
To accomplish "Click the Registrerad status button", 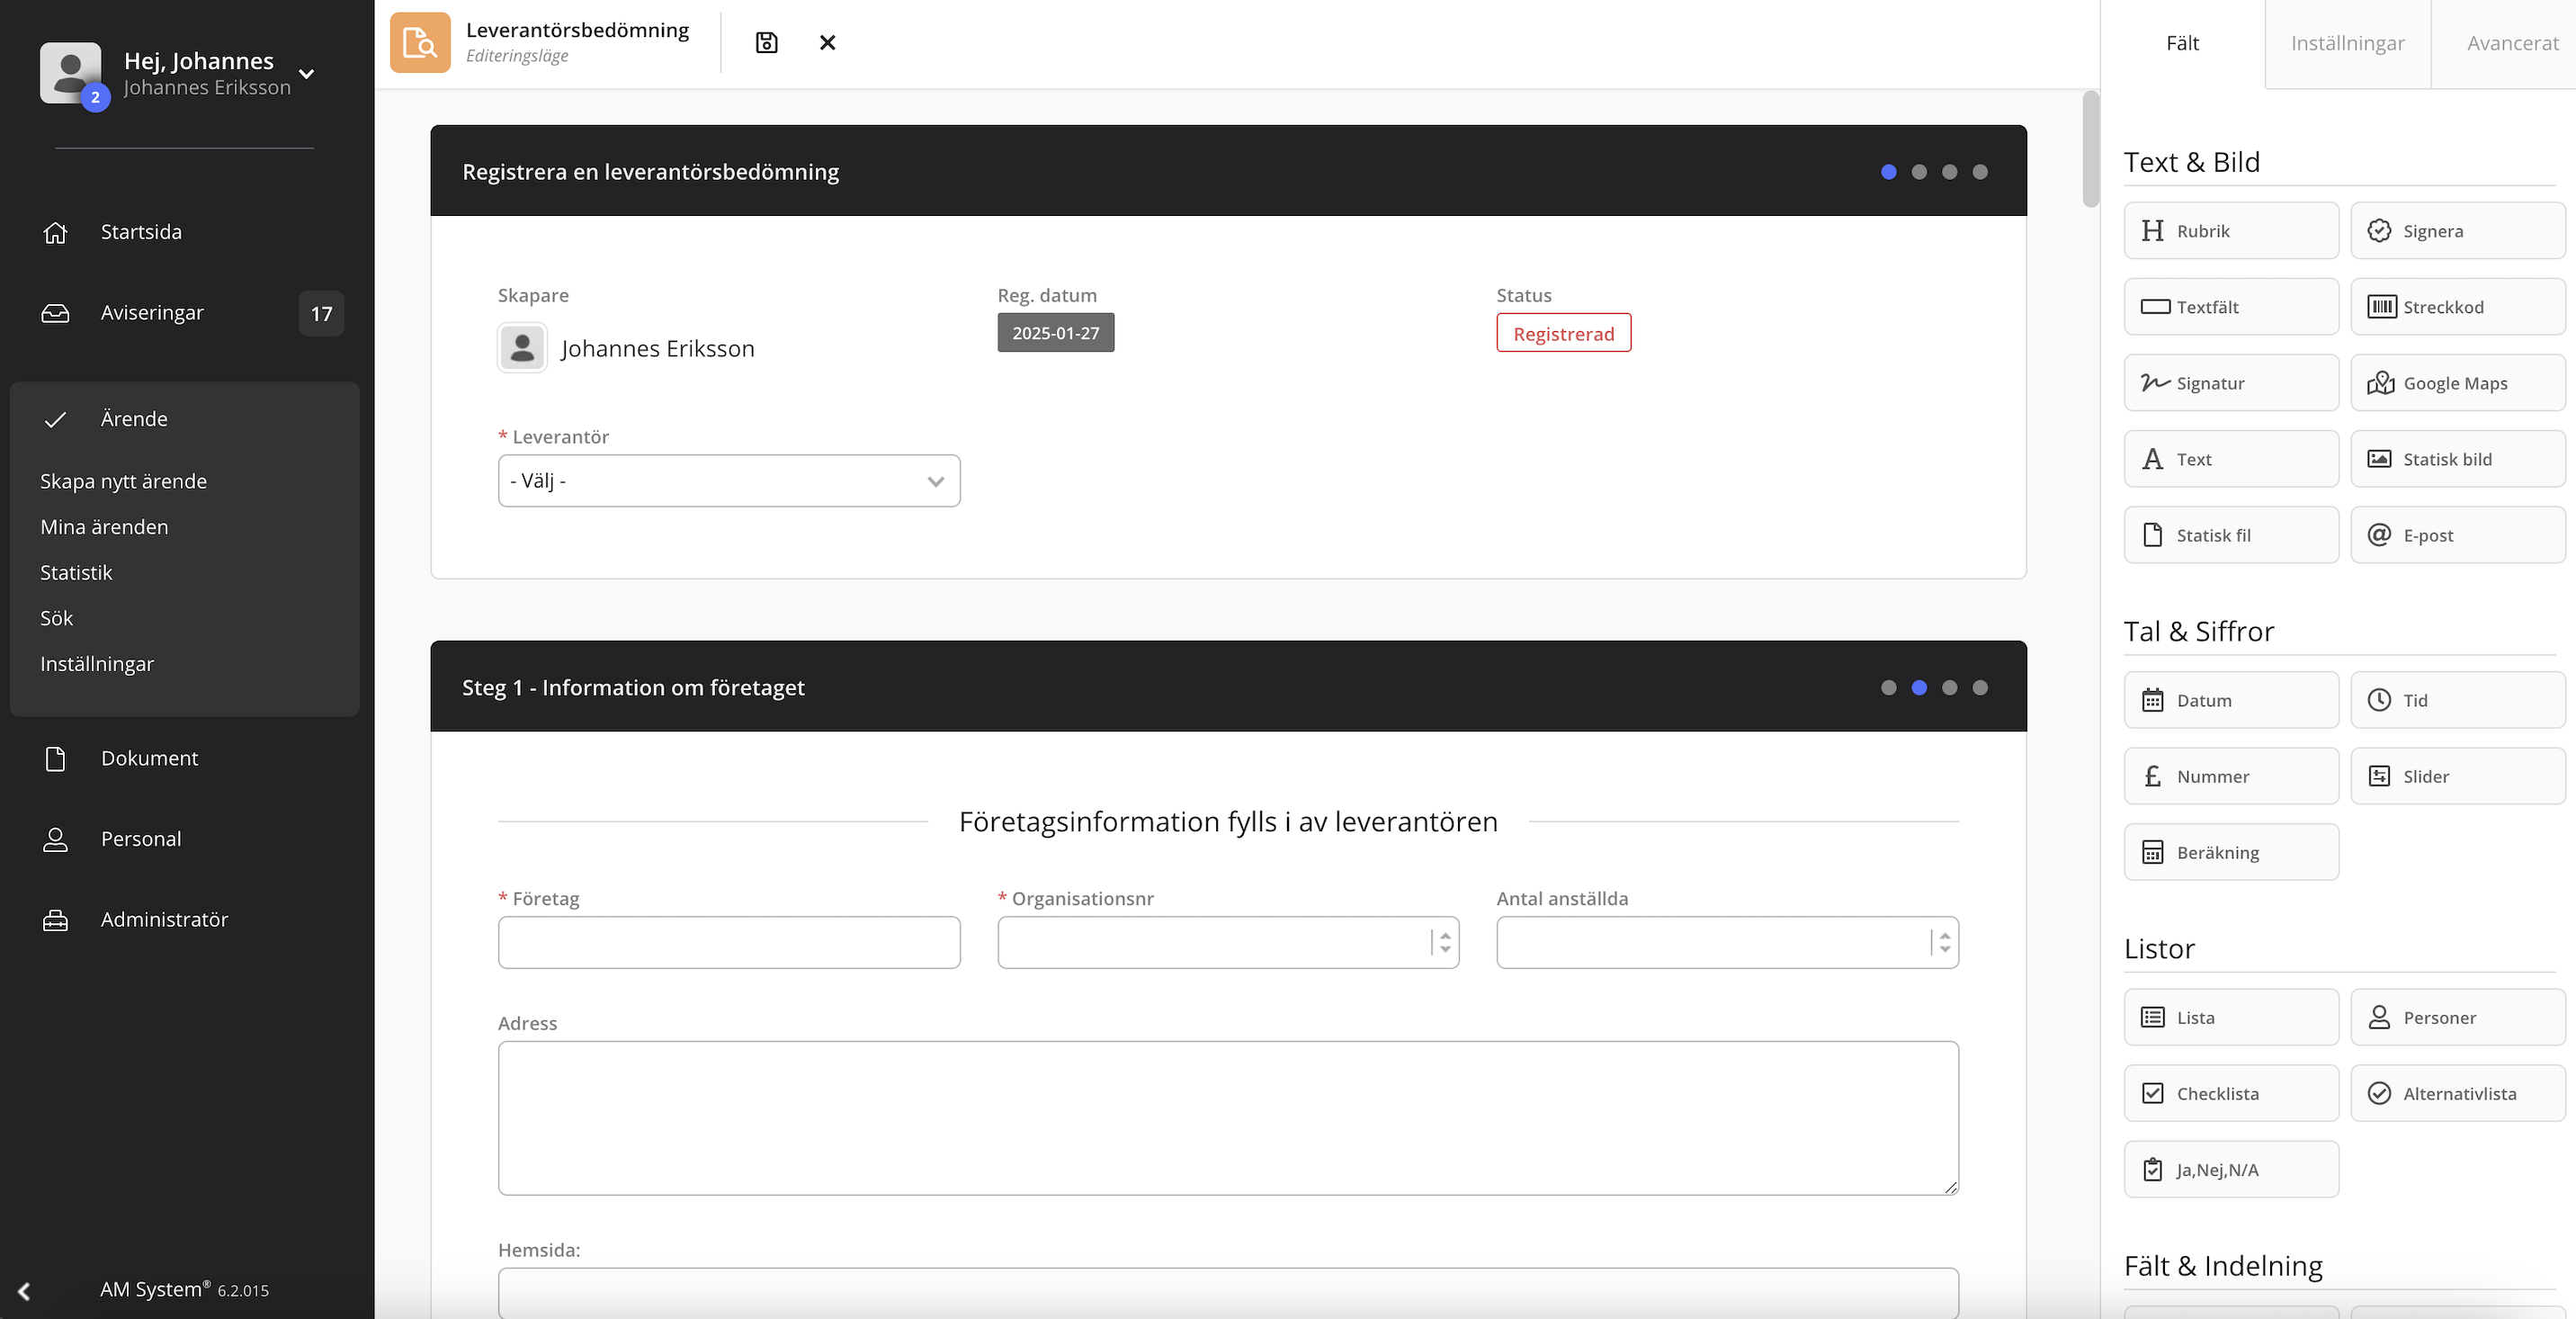I will [1563, 333].
